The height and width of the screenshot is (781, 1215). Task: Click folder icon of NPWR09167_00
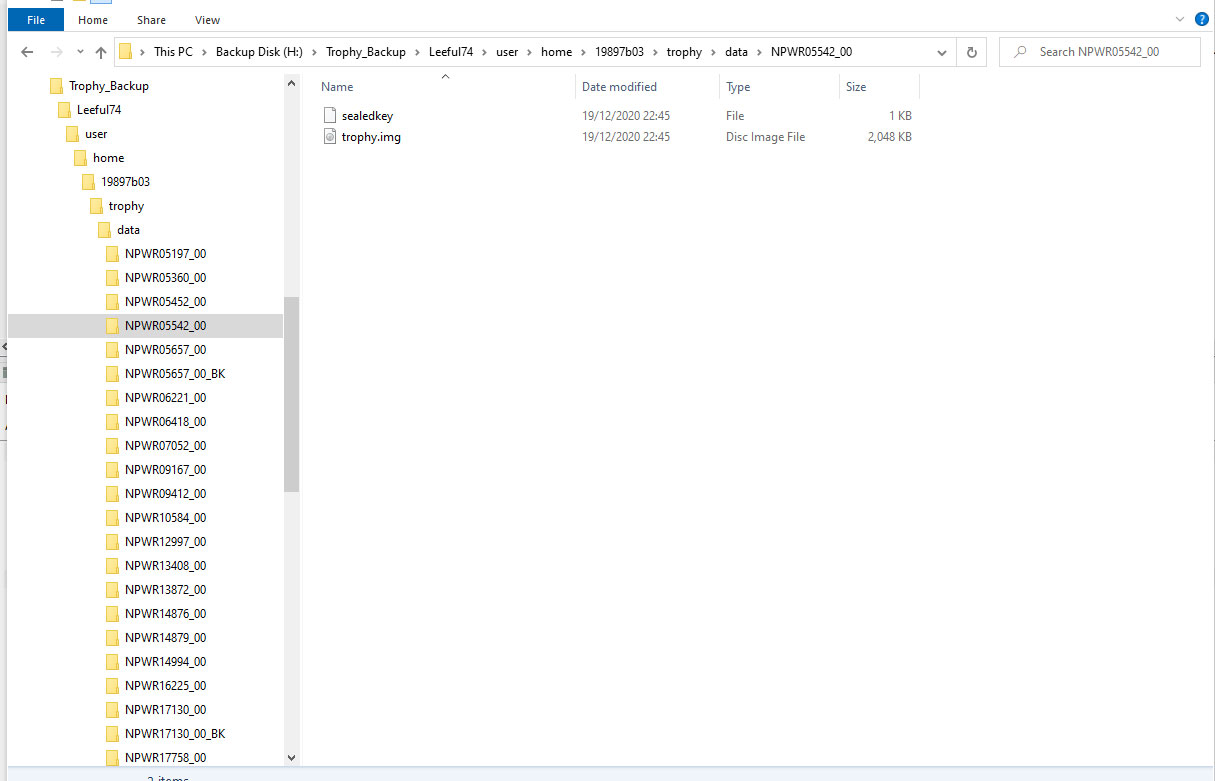(x=113, y=470)
